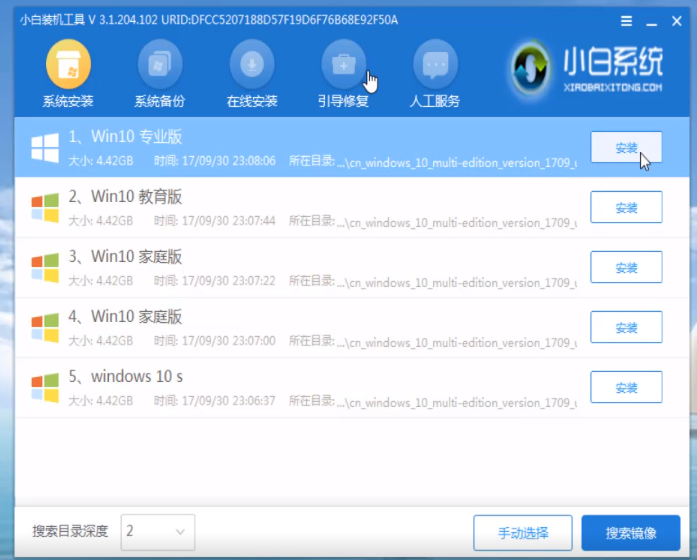Install windows 10 s with 安装 button

click(x=626, y=387)
